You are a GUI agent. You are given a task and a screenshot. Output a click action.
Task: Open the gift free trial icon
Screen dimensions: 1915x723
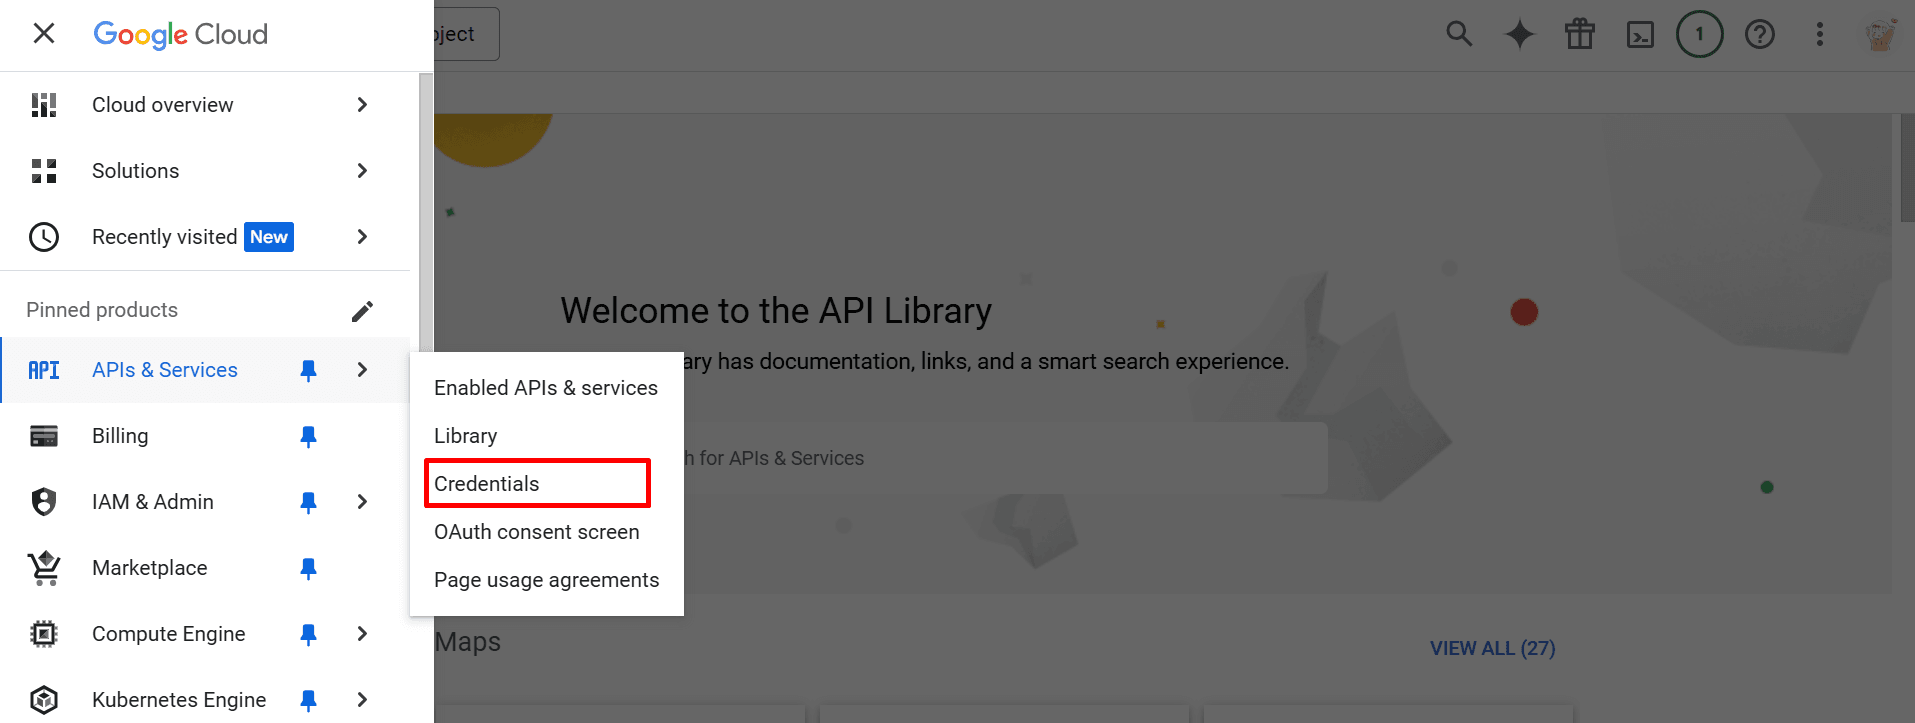point(1580,34)
